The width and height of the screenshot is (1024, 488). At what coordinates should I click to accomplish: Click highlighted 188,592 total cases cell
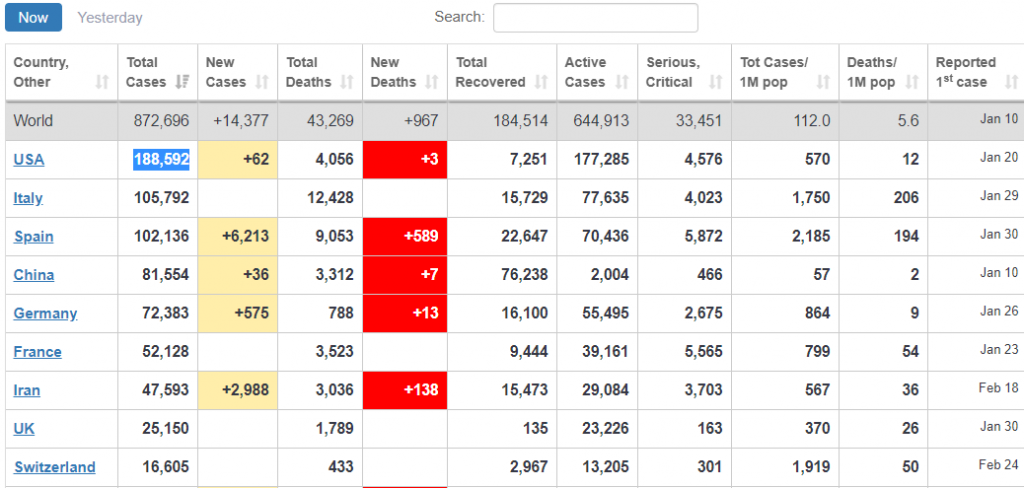click(161, 159)
